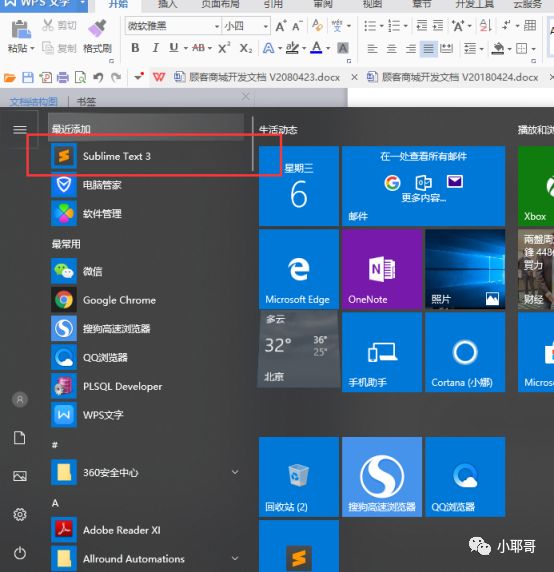Open the 搜狗高速浏览器 tile
This screenshot has height=572, width=554.
point(382,477)
